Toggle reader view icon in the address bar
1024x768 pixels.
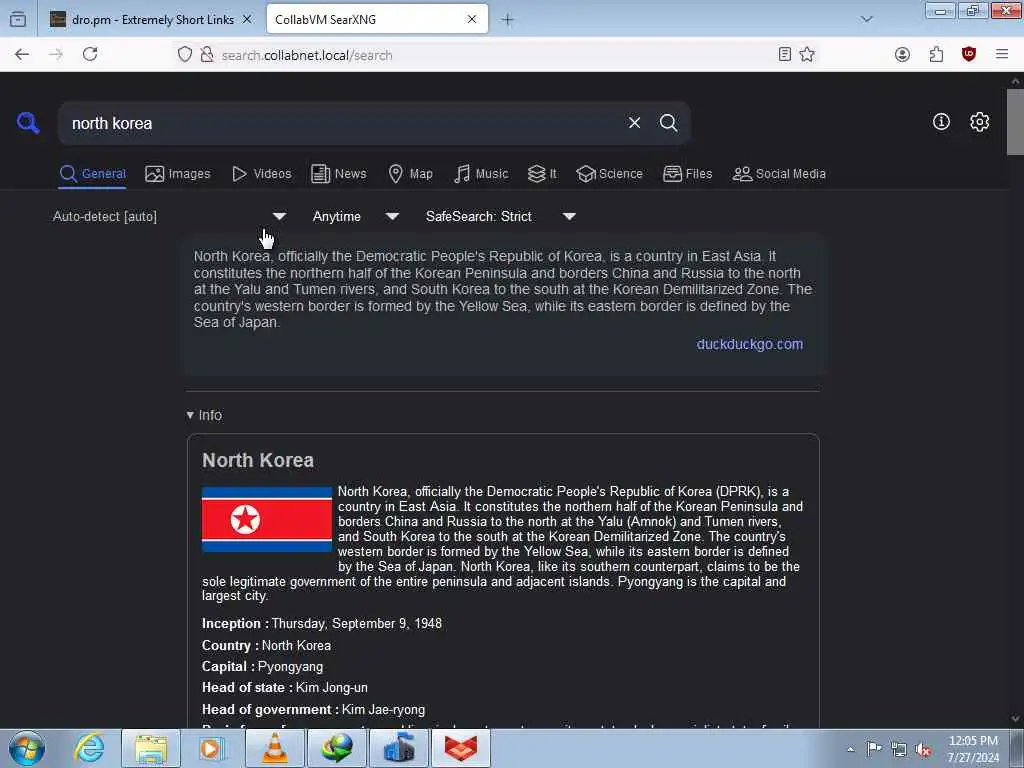click(x=785, y=55)
